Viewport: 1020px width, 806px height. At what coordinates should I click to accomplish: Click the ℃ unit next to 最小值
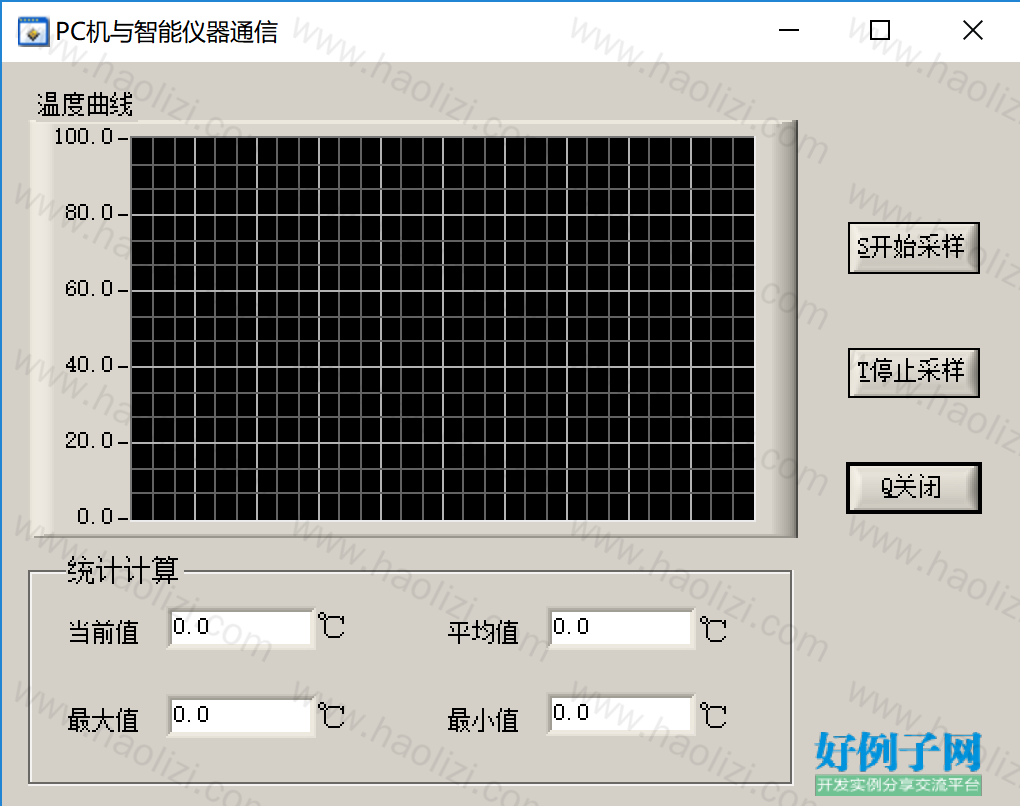(713, 716)
